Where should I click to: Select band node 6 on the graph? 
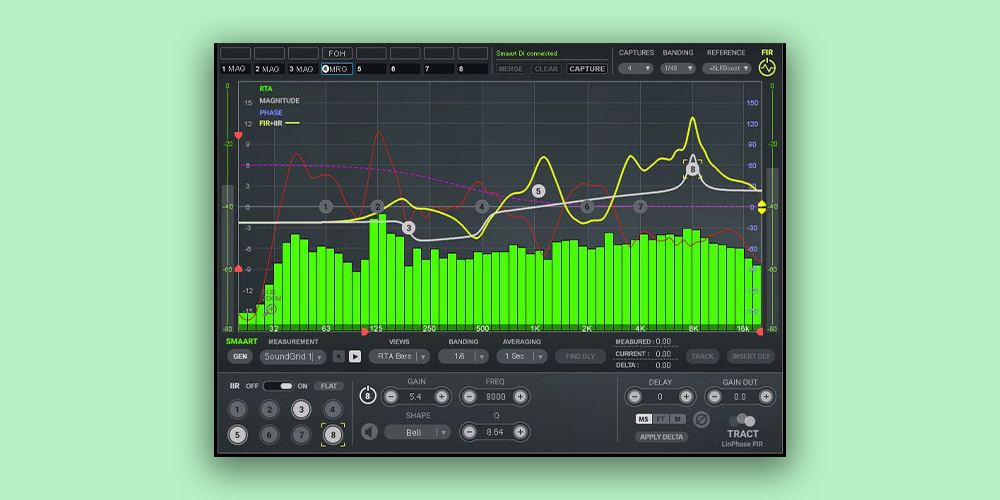click(x=587, y=207)
